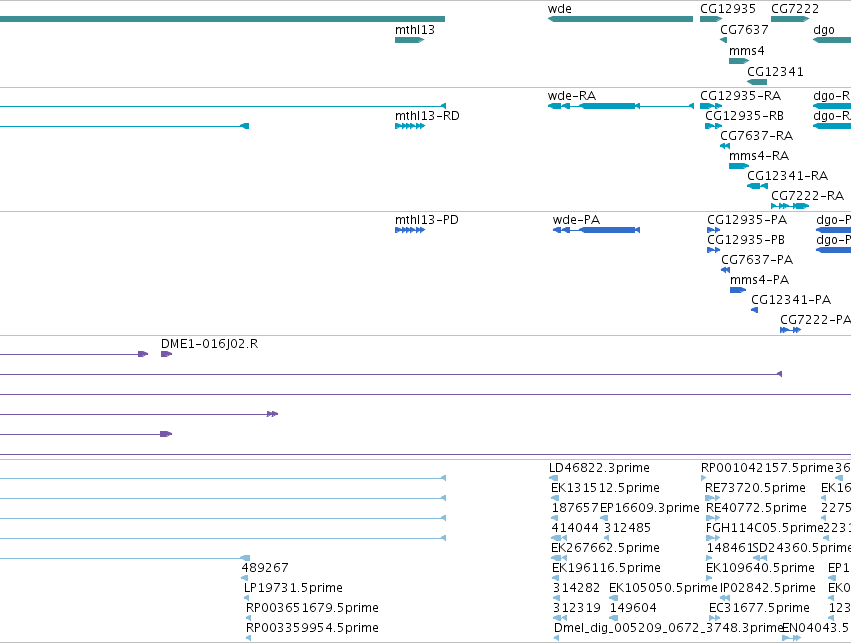Select the CG12341 gene label
The image size is (851, 643).
pos(775,72)
